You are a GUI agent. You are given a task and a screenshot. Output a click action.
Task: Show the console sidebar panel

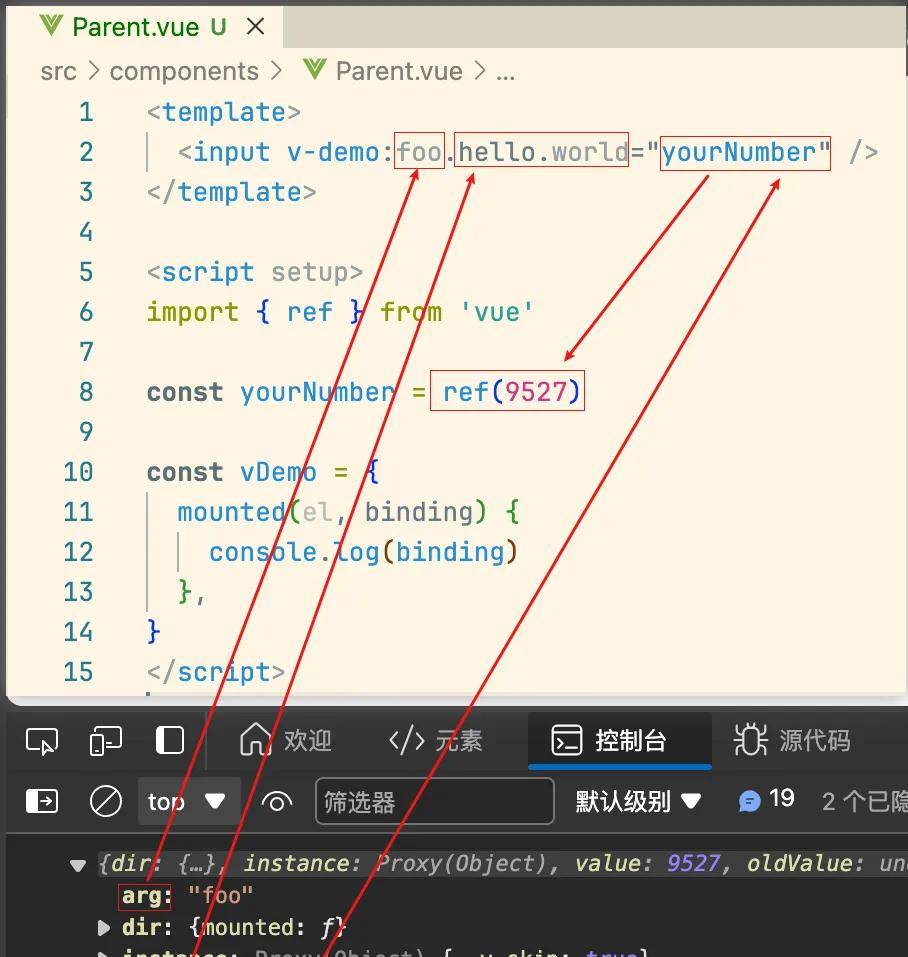[41, 801]
